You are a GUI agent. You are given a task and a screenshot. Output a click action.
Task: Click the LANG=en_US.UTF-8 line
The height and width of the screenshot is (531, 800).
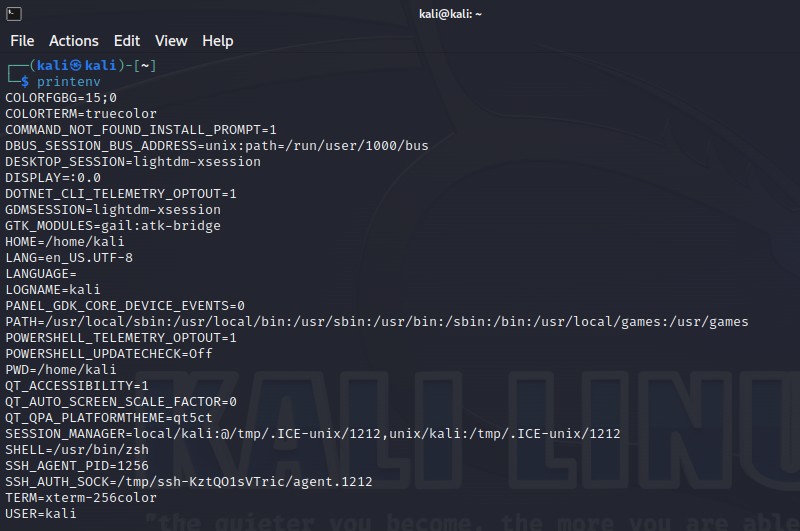tap(69, 257)
